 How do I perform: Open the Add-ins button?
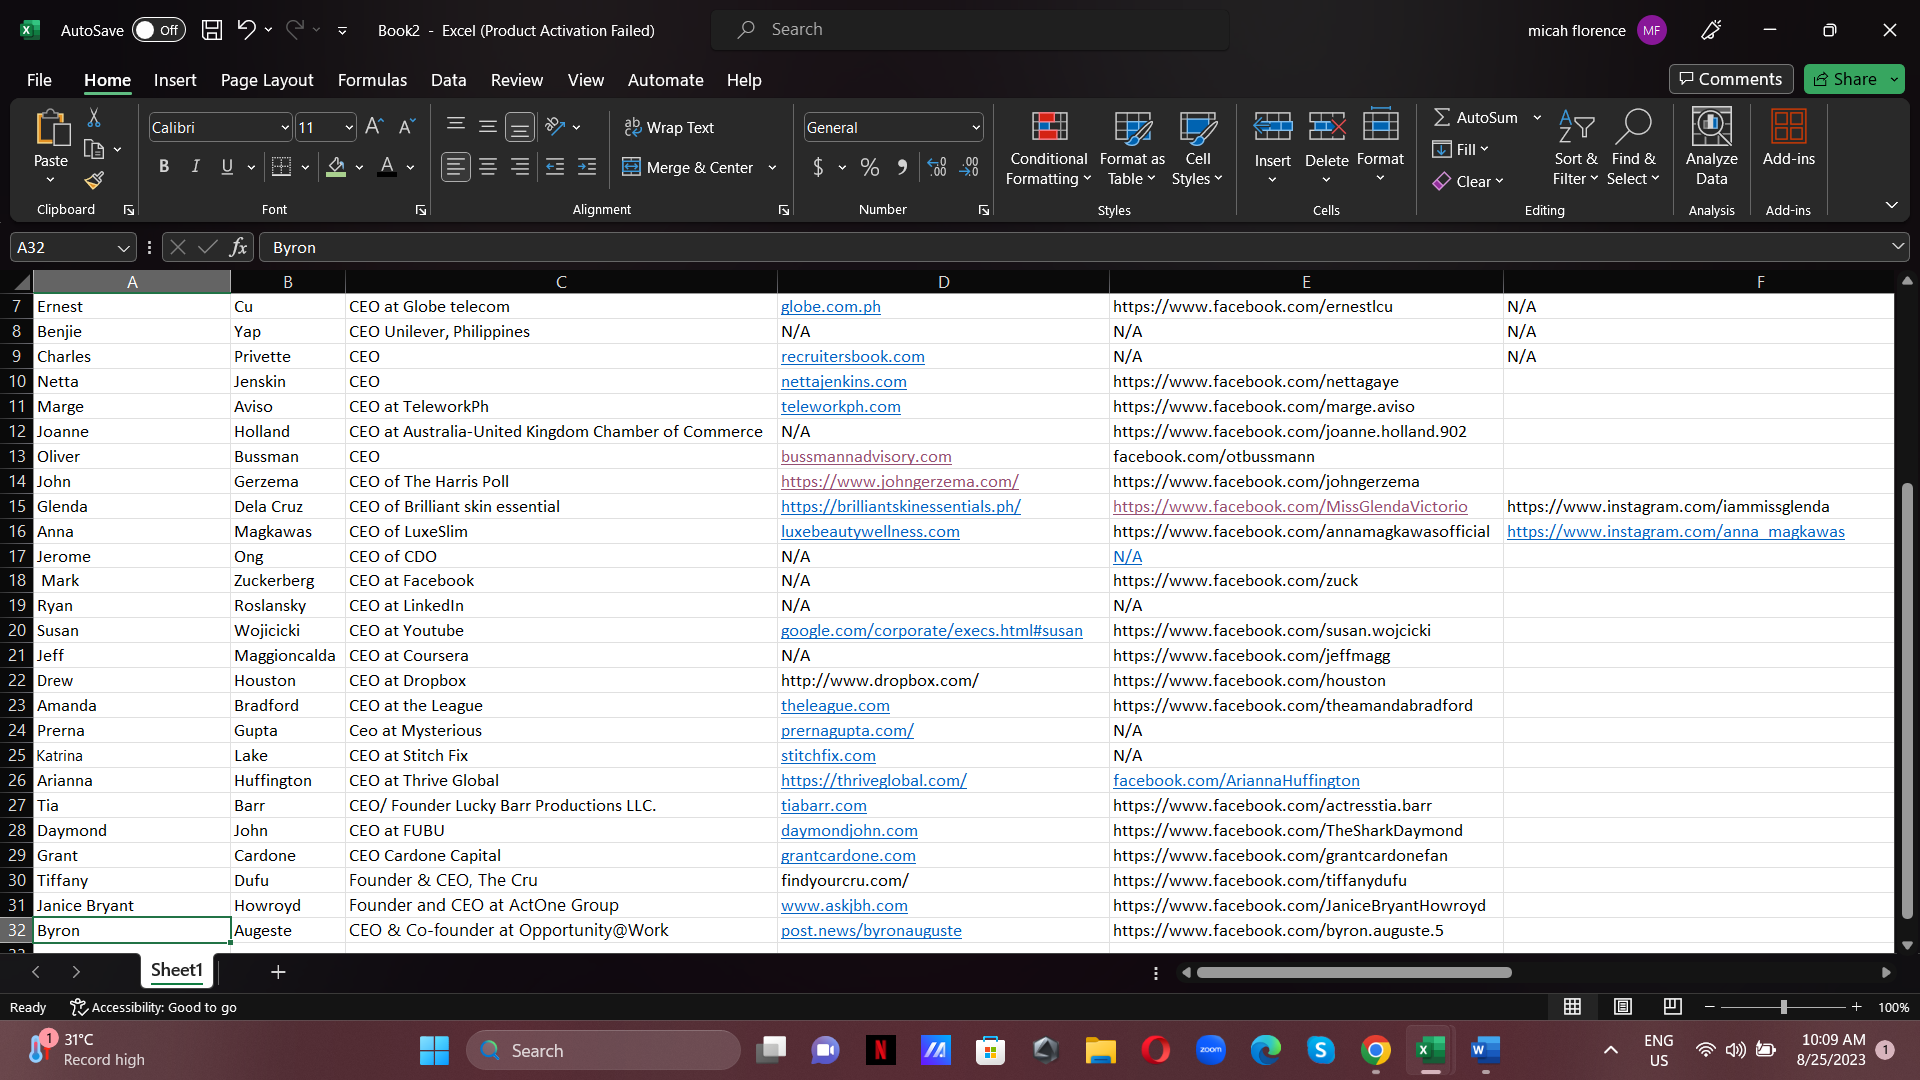[x=1788, y=138]
